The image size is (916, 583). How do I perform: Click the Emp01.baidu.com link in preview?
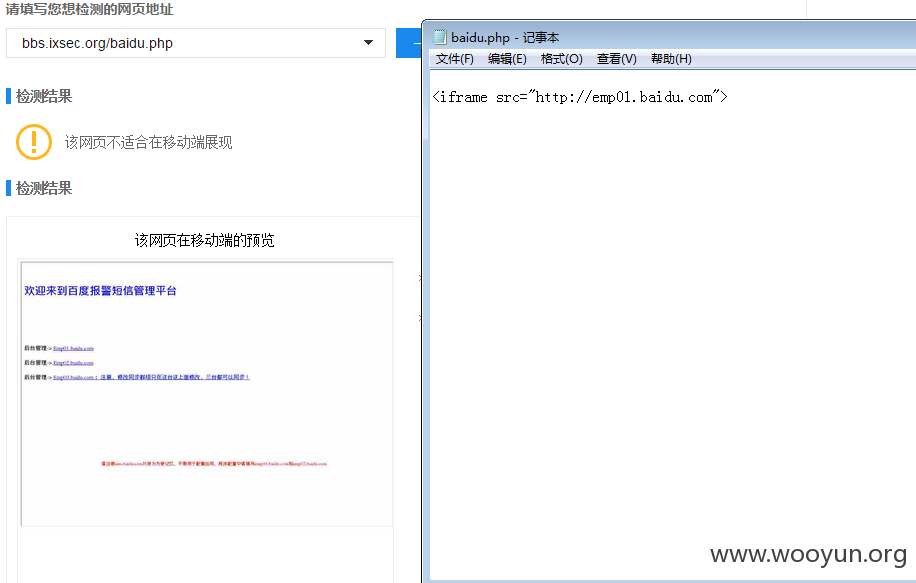(x=73, y=348)
